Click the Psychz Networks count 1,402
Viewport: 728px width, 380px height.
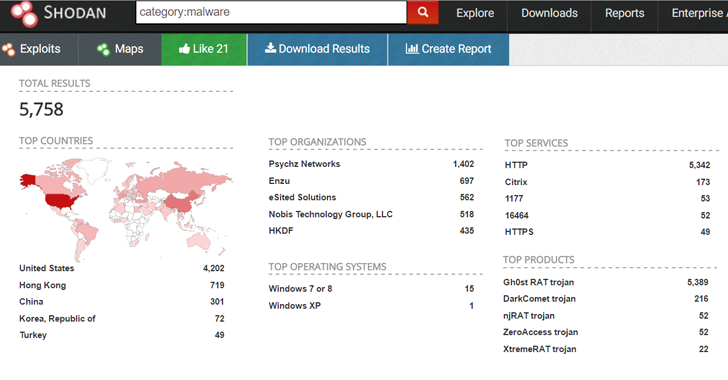coord(463,164)
